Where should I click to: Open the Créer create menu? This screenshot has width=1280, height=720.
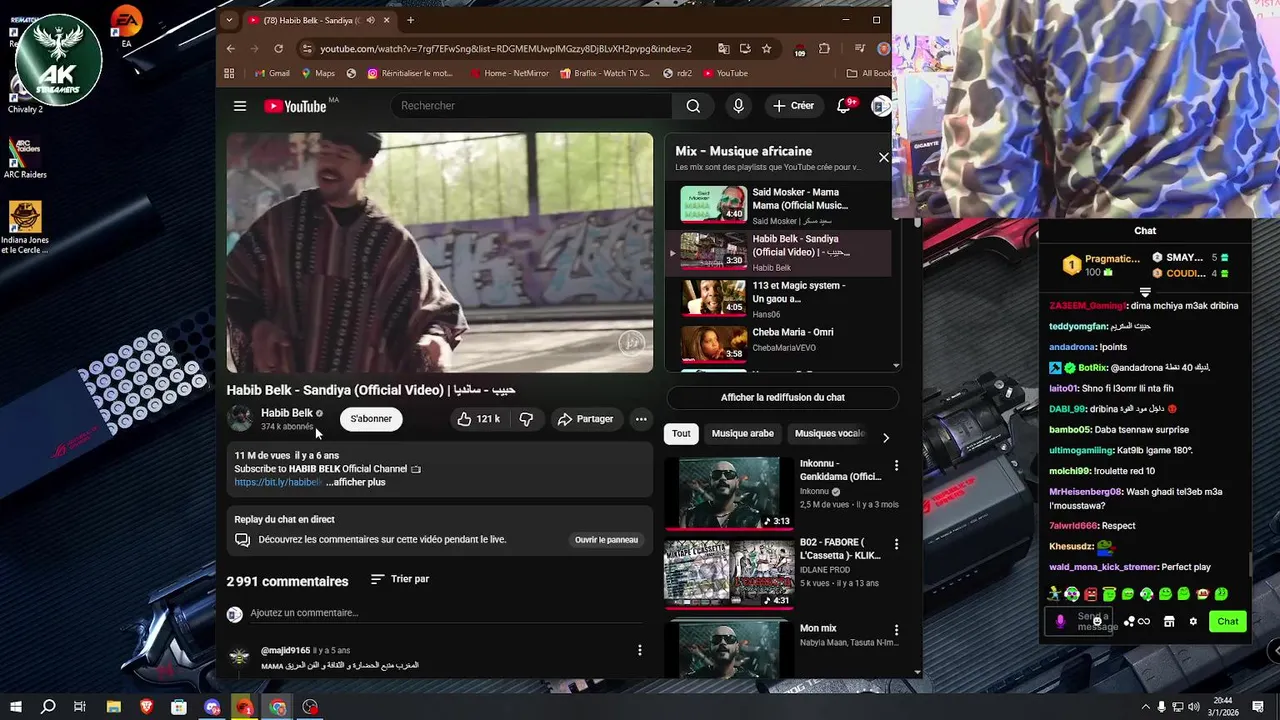(x=793, y=106)
